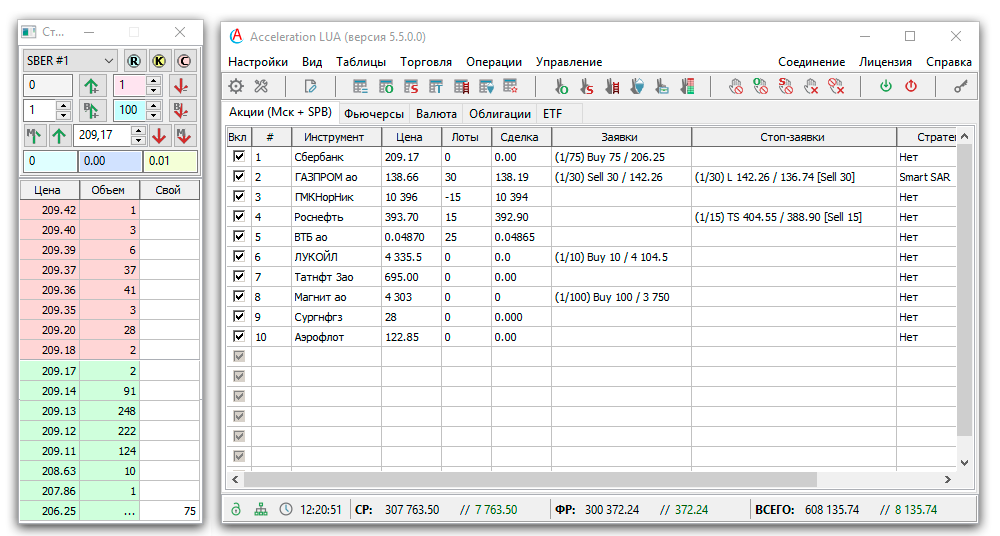This screenshot has width=1000, height=536.
Task: Open the Операции menu
Action: coord(494,62)
